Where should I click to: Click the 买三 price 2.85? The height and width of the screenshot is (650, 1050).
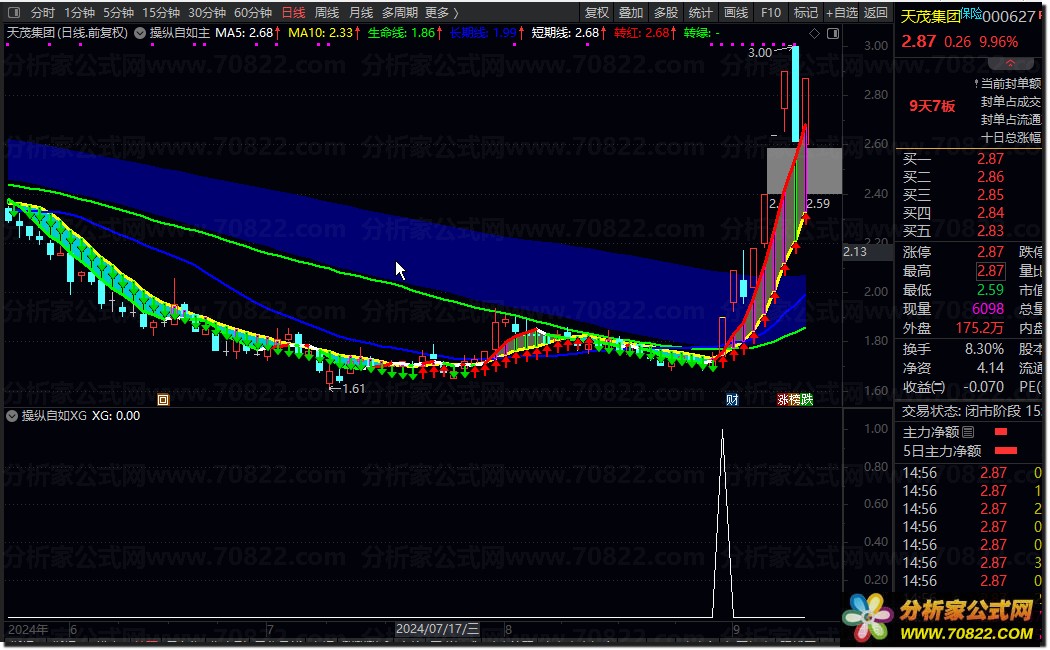pos(990,195)
